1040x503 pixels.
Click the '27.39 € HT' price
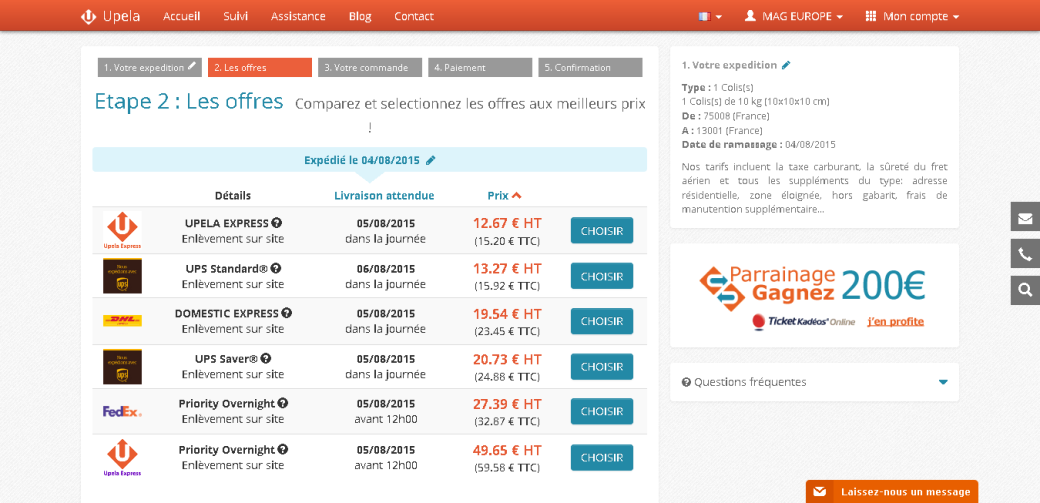click(507, 403)
